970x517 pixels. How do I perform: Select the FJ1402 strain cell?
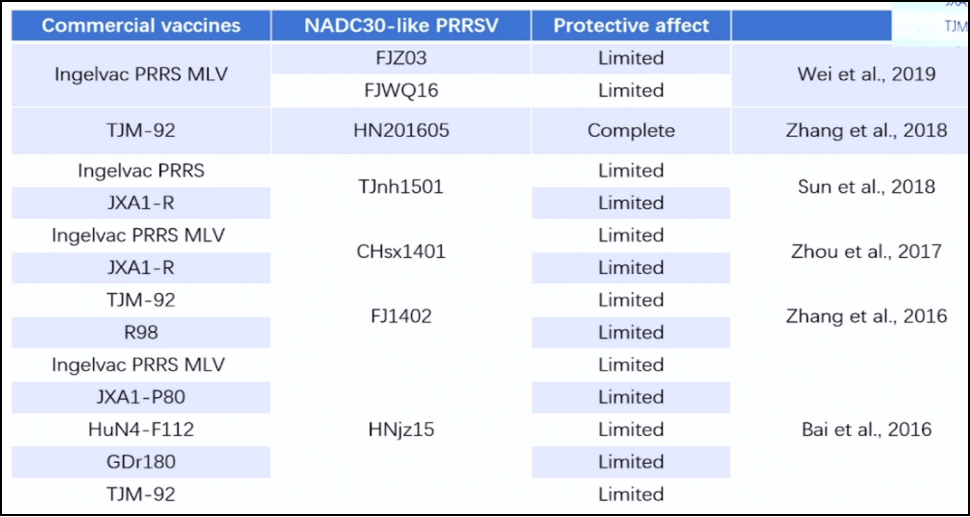(x=401, y=317)
